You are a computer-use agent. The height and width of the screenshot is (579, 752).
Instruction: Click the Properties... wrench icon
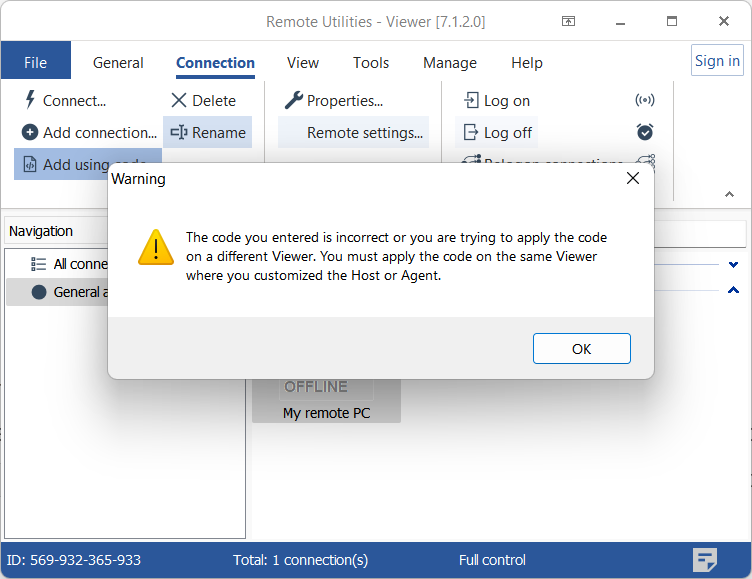coord(293,100)
